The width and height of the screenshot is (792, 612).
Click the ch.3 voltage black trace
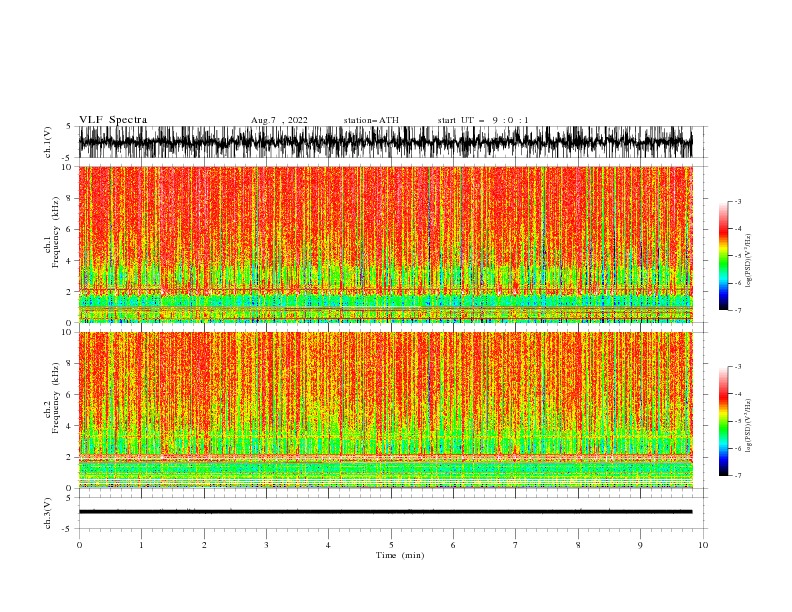[x=385, y=512]
